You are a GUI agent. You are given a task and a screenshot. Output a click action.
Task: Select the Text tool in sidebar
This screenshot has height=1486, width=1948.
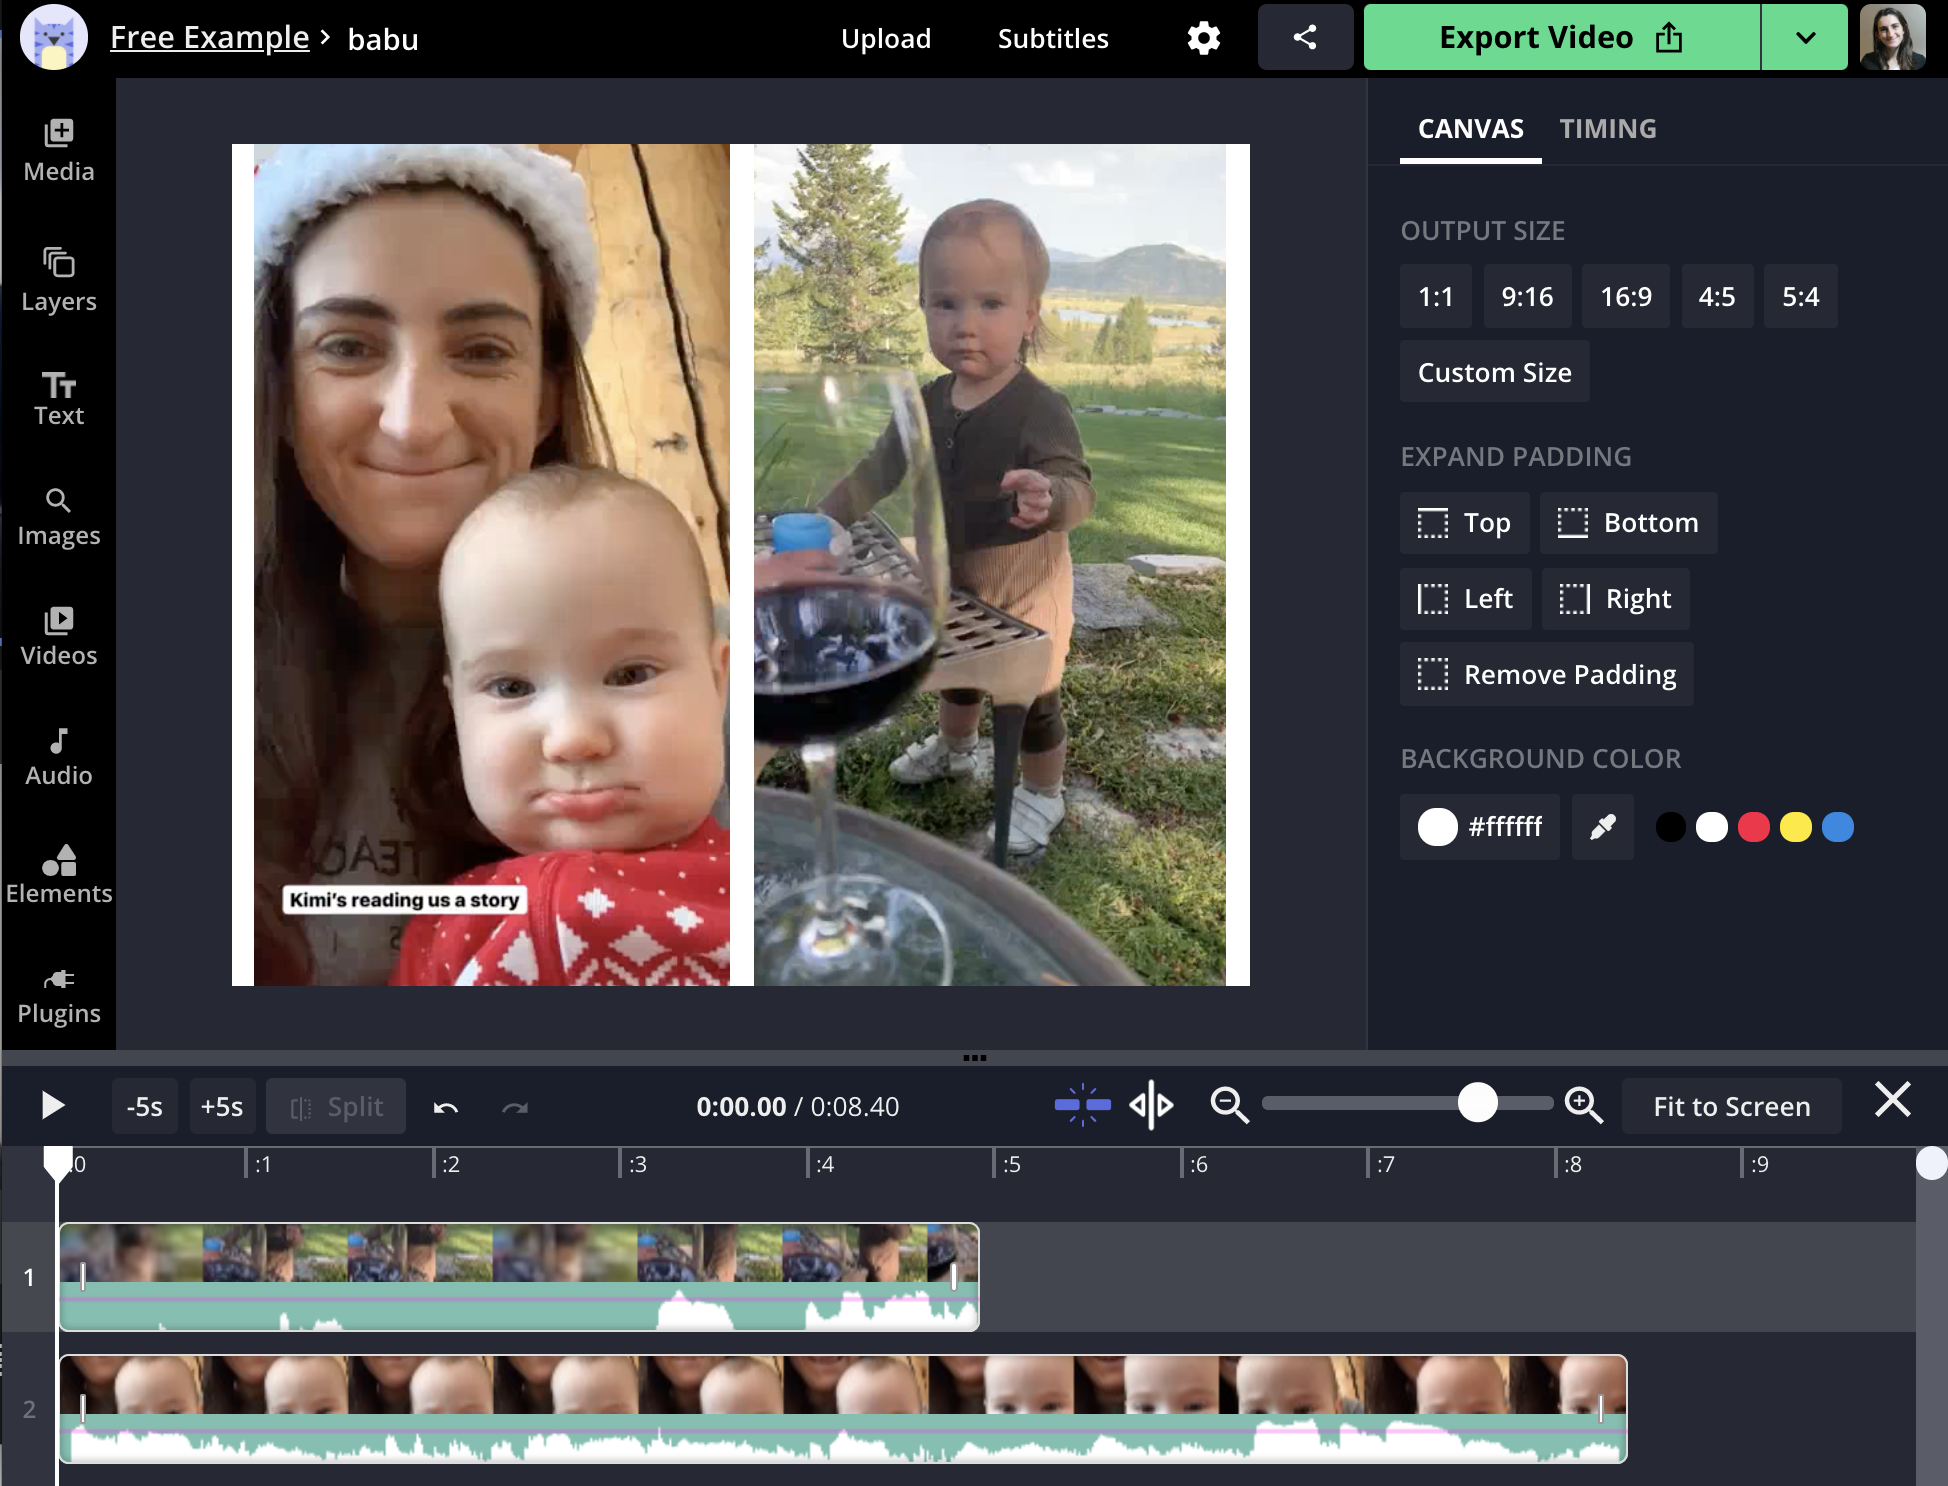[59, 398]
